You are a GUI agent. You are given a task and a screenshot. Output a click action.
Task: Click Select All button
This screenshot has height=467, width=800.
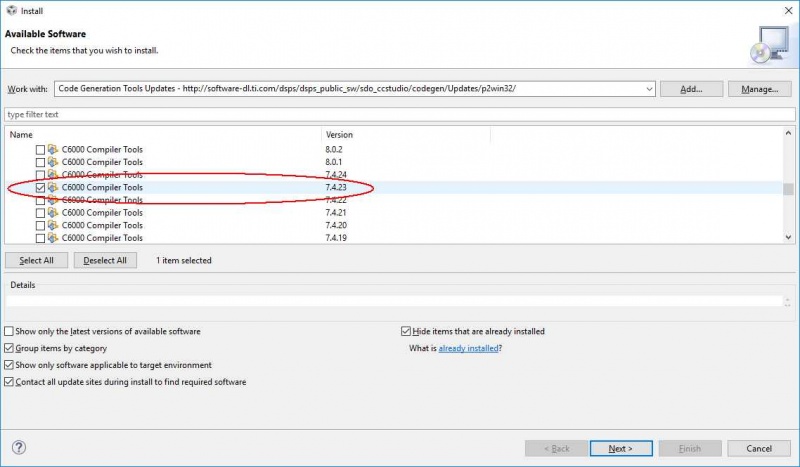pos(36,260)
